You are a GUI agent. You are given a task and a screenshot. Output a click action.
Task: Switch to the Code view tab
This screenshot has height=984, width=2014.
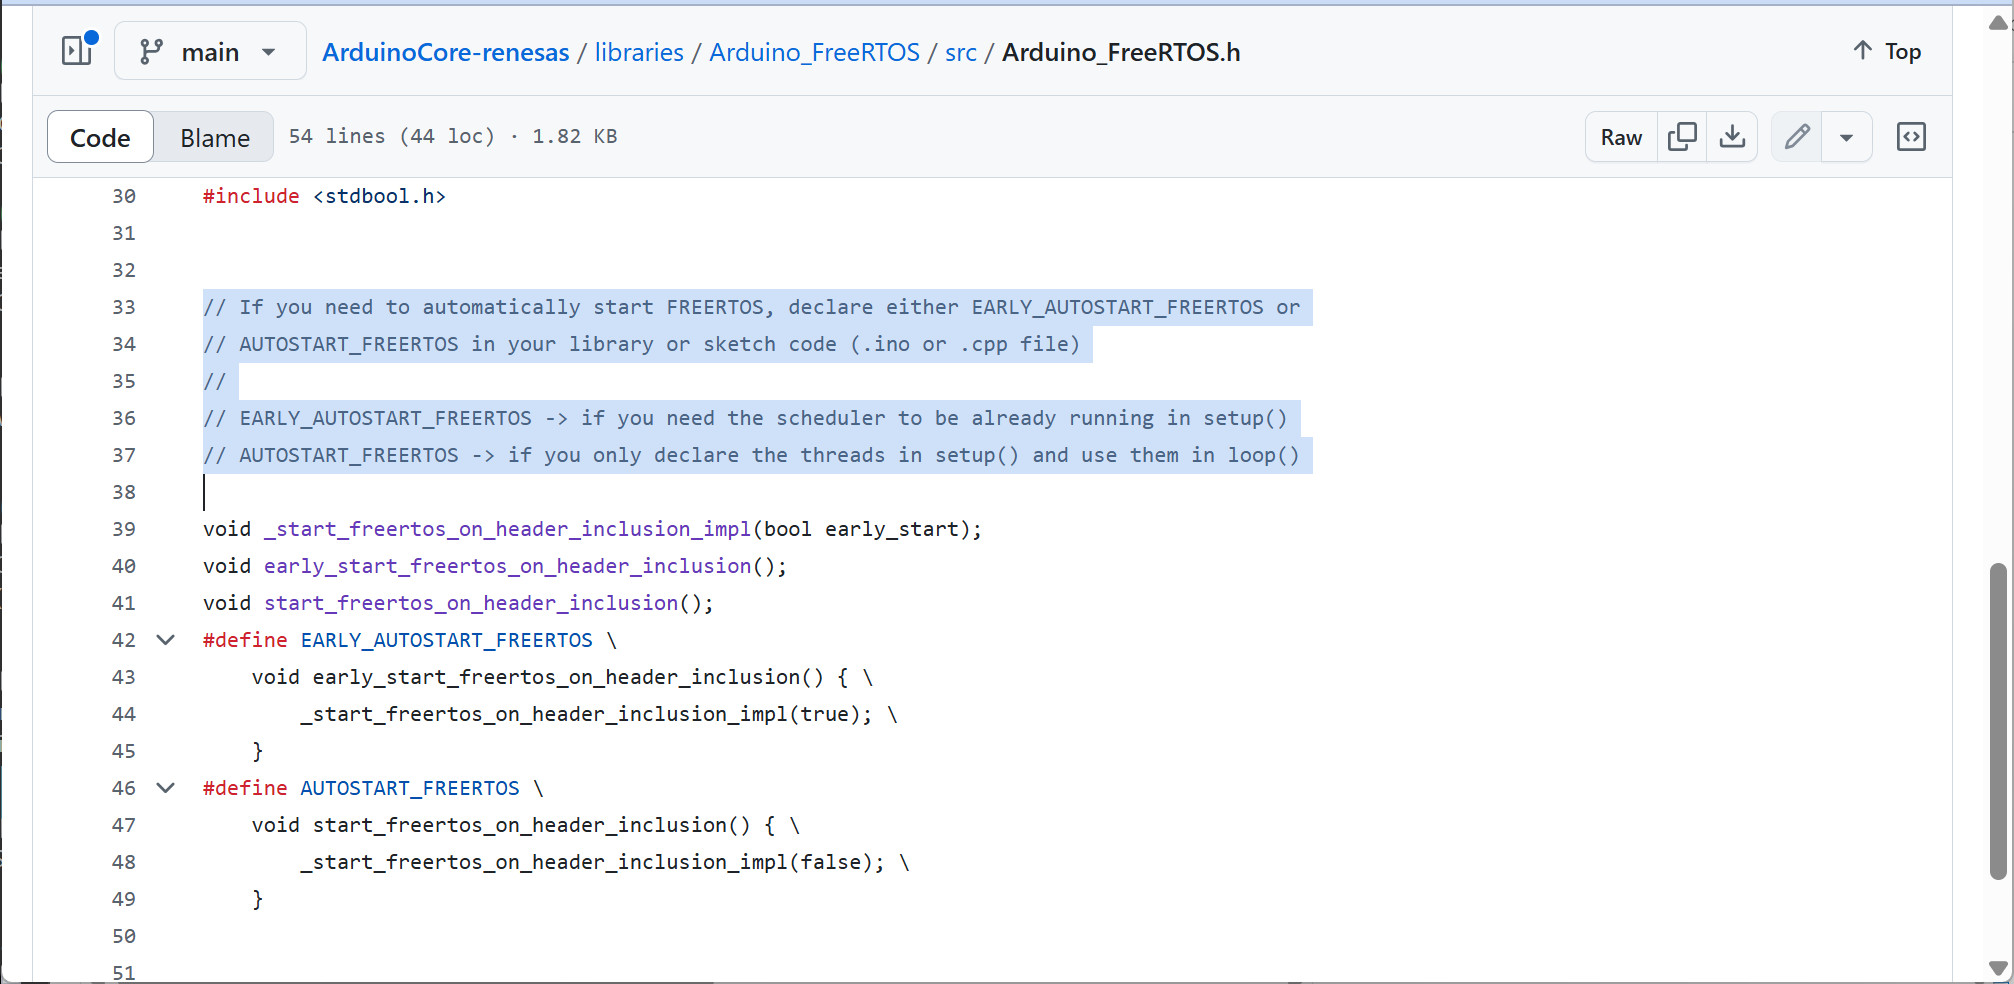[x=100, y=137]
